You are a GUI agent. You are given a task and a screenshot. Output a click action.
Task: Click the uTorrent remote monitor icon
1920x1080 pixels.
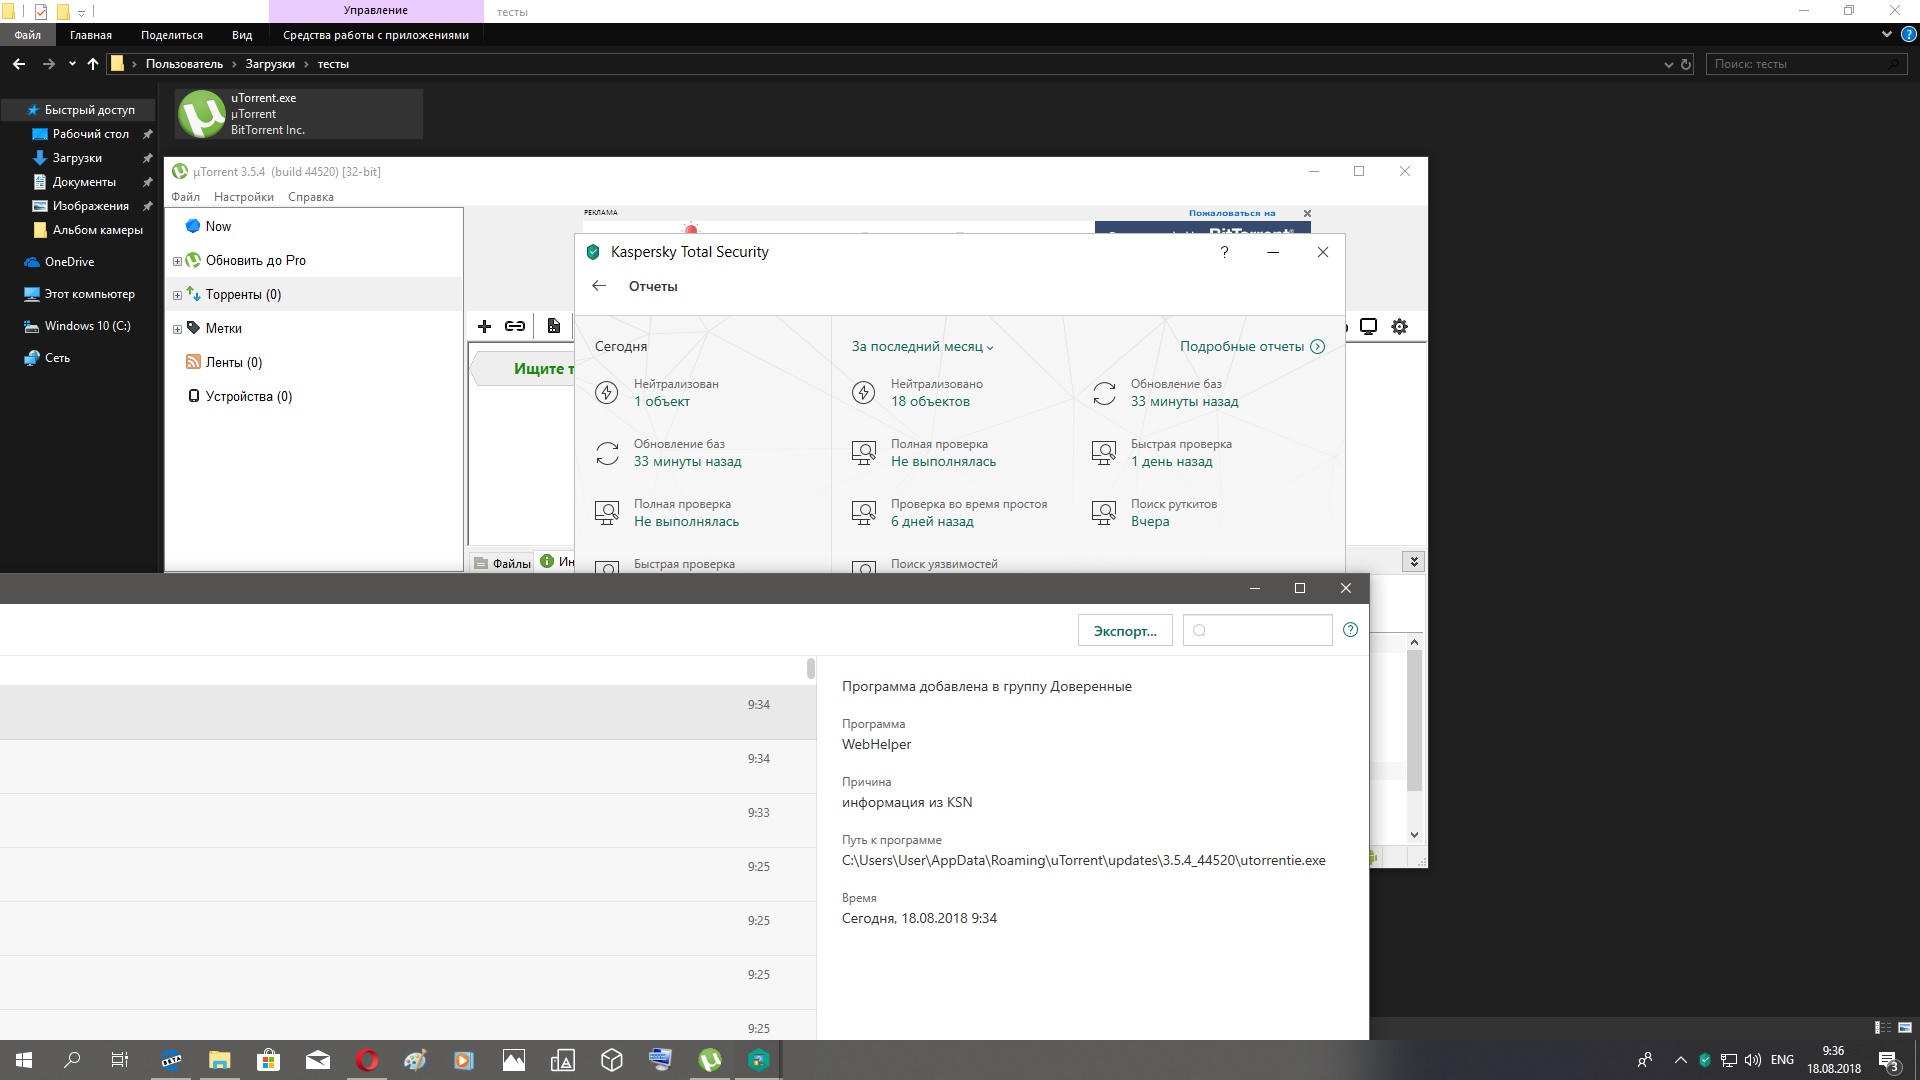pyautogui.click(x=1369, y=326)
